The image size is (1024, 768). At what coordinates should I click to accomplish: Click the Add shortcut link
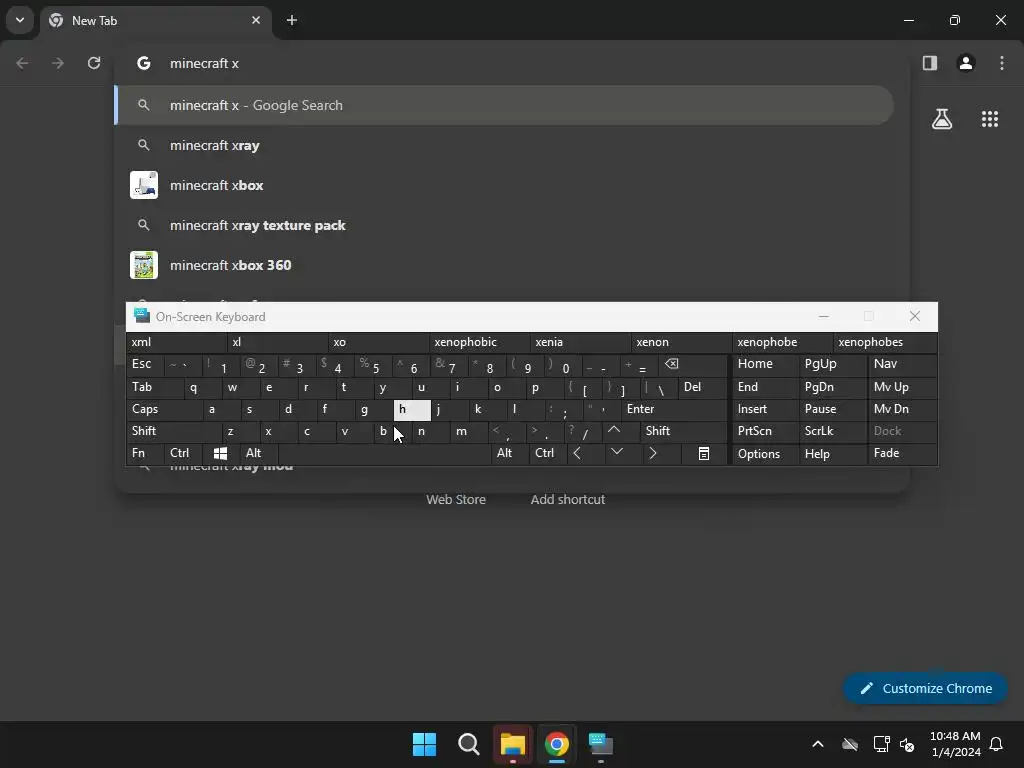(x=568, y=500)
